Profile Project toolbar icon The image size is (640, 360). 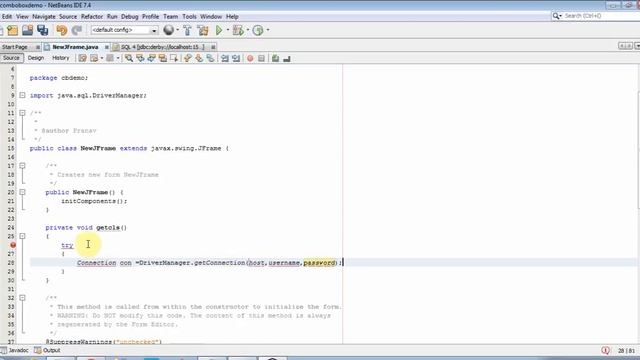[x=258, y=30]
